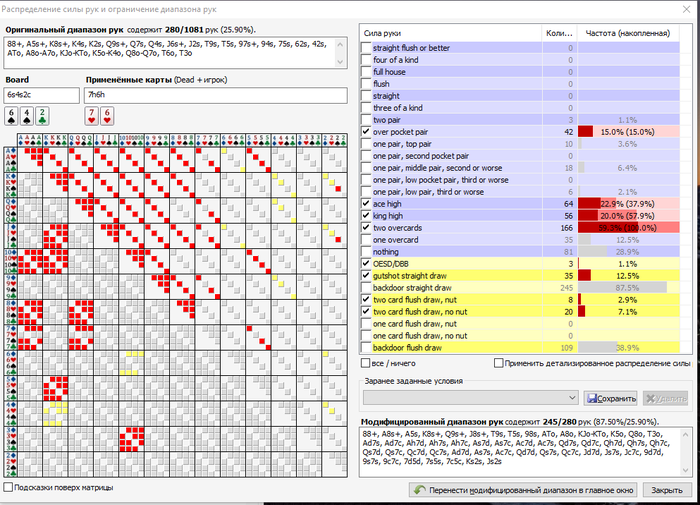700x505 pixels.
Task: Select 'one pair, low pair, third or worse' label
Action: pyautogui.click(x=429, y=192)
